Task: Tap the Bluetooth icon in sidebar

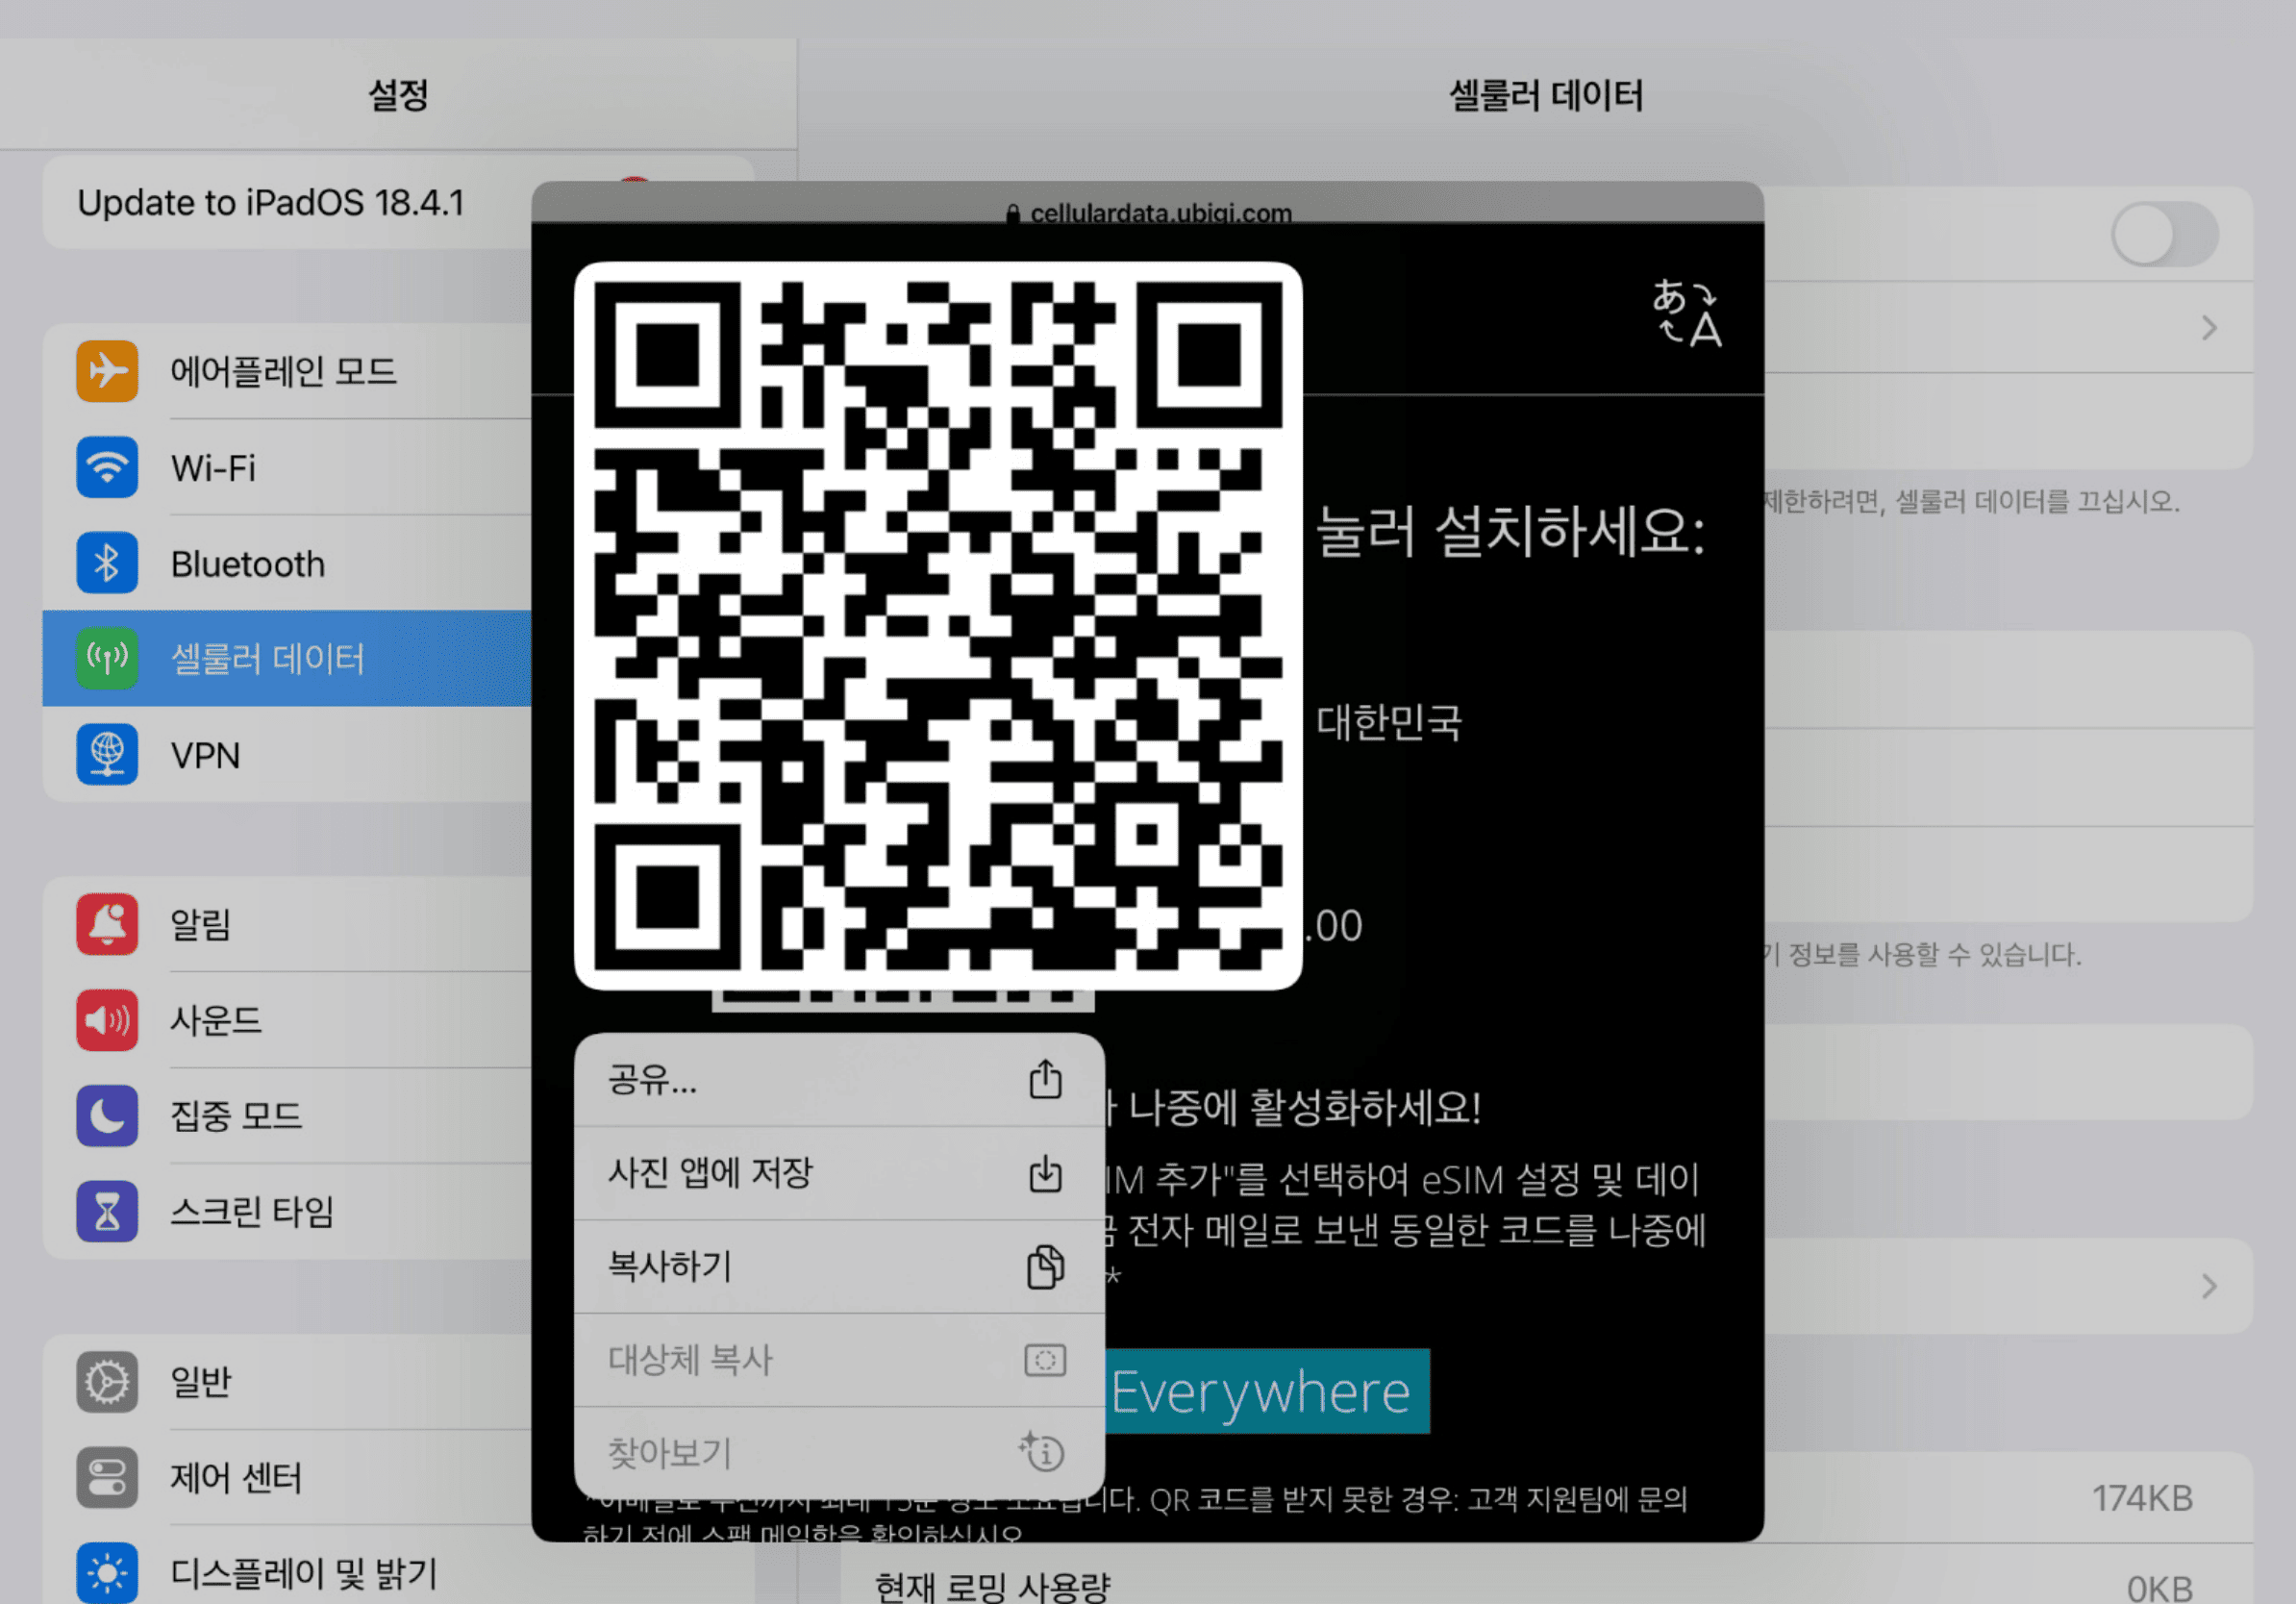Action: pyautogui.click(x=107, y=563)
